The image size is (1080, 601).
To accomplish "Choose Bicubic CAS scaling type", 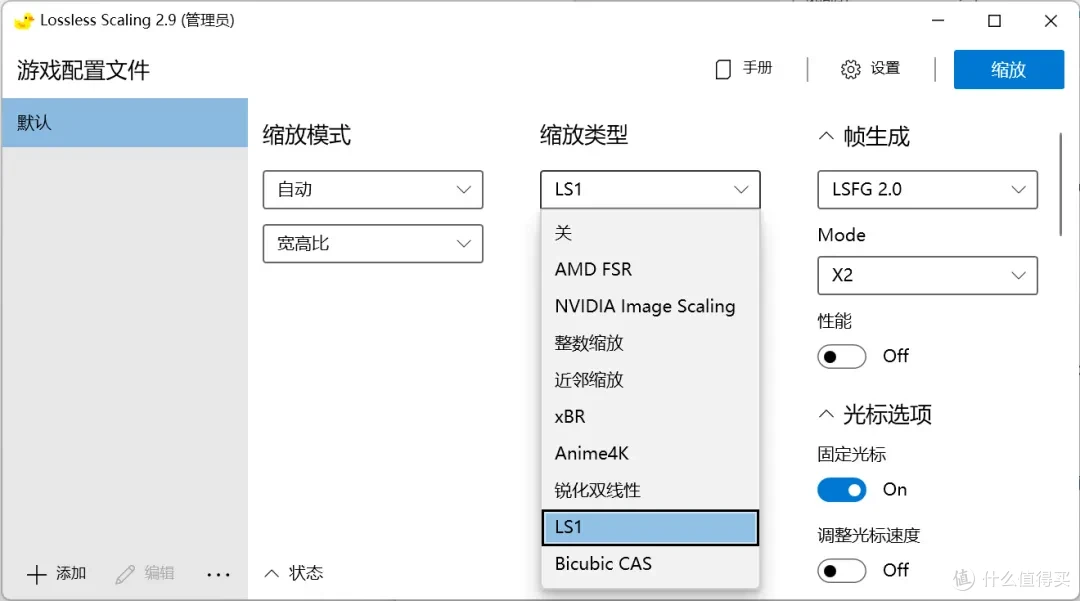I will coord(650,564).
